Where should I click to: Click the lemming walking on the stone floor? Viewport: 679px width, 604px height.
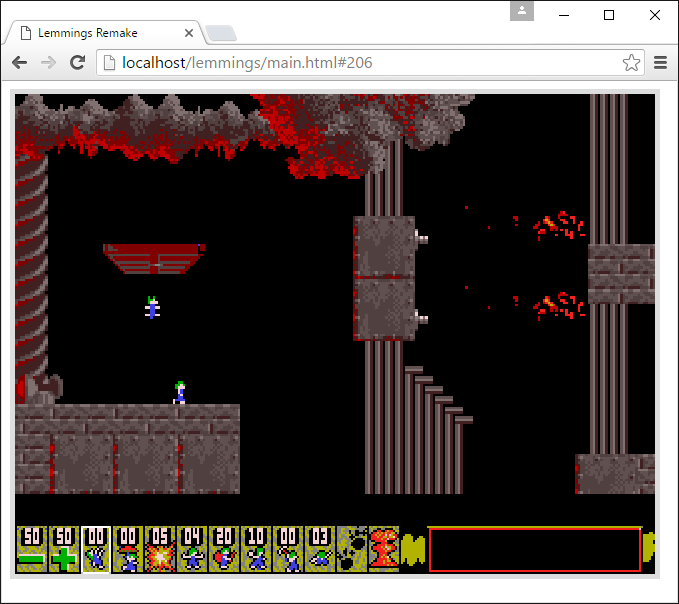(x=180, y=393)
